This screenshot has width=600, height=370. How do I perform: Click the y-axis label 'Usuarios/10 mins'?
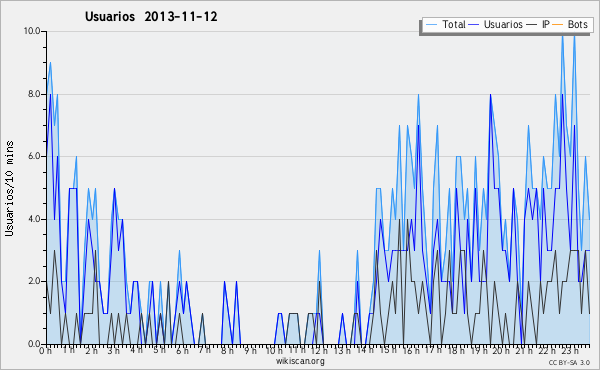(x=9, y=188)
